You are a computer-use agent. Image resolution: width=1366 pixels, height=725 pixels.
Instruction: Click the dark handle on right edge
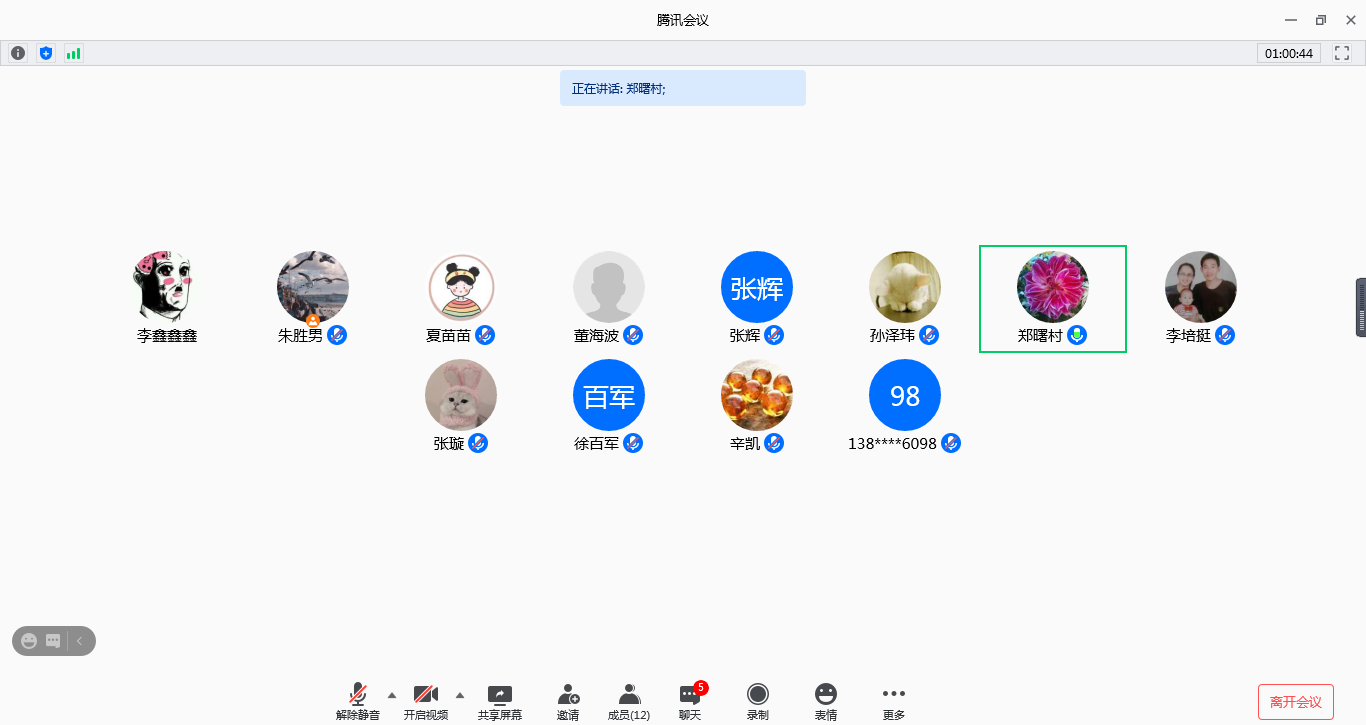1360,307
